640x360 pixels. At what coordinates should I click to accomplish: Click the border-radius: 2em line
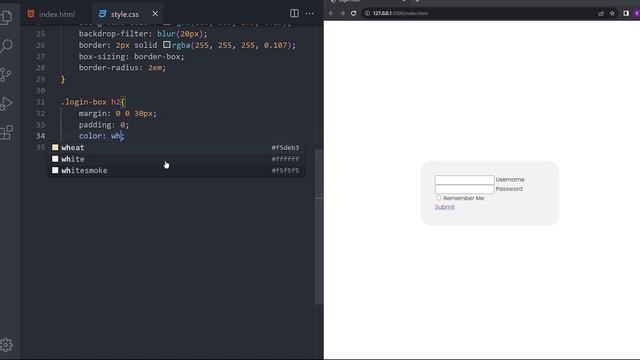tap(122, 68)
